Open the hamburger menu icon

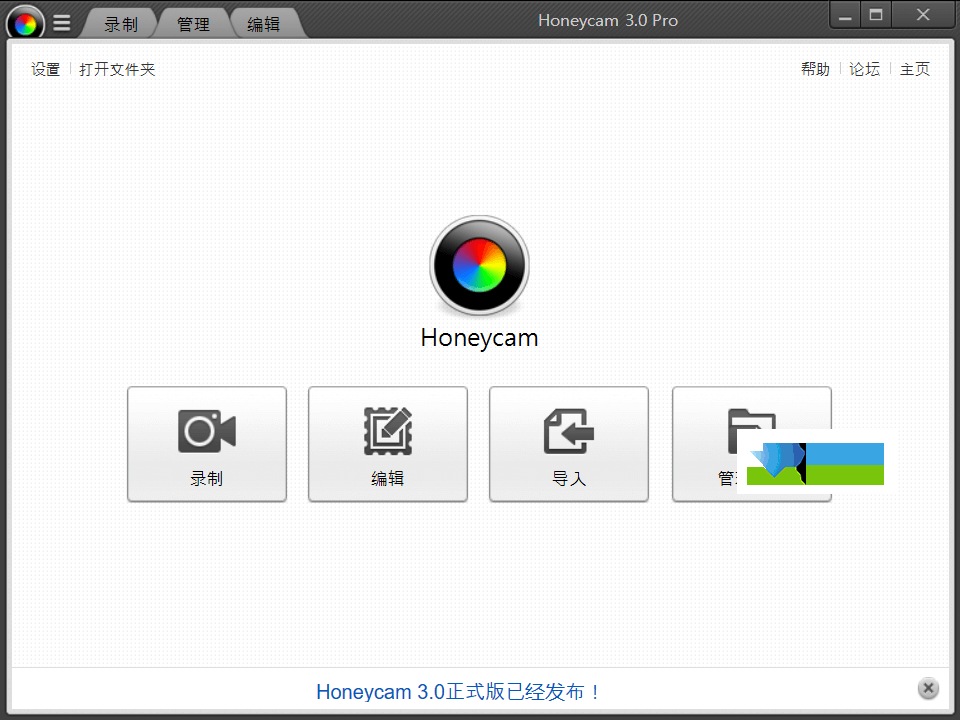point(61,23)
